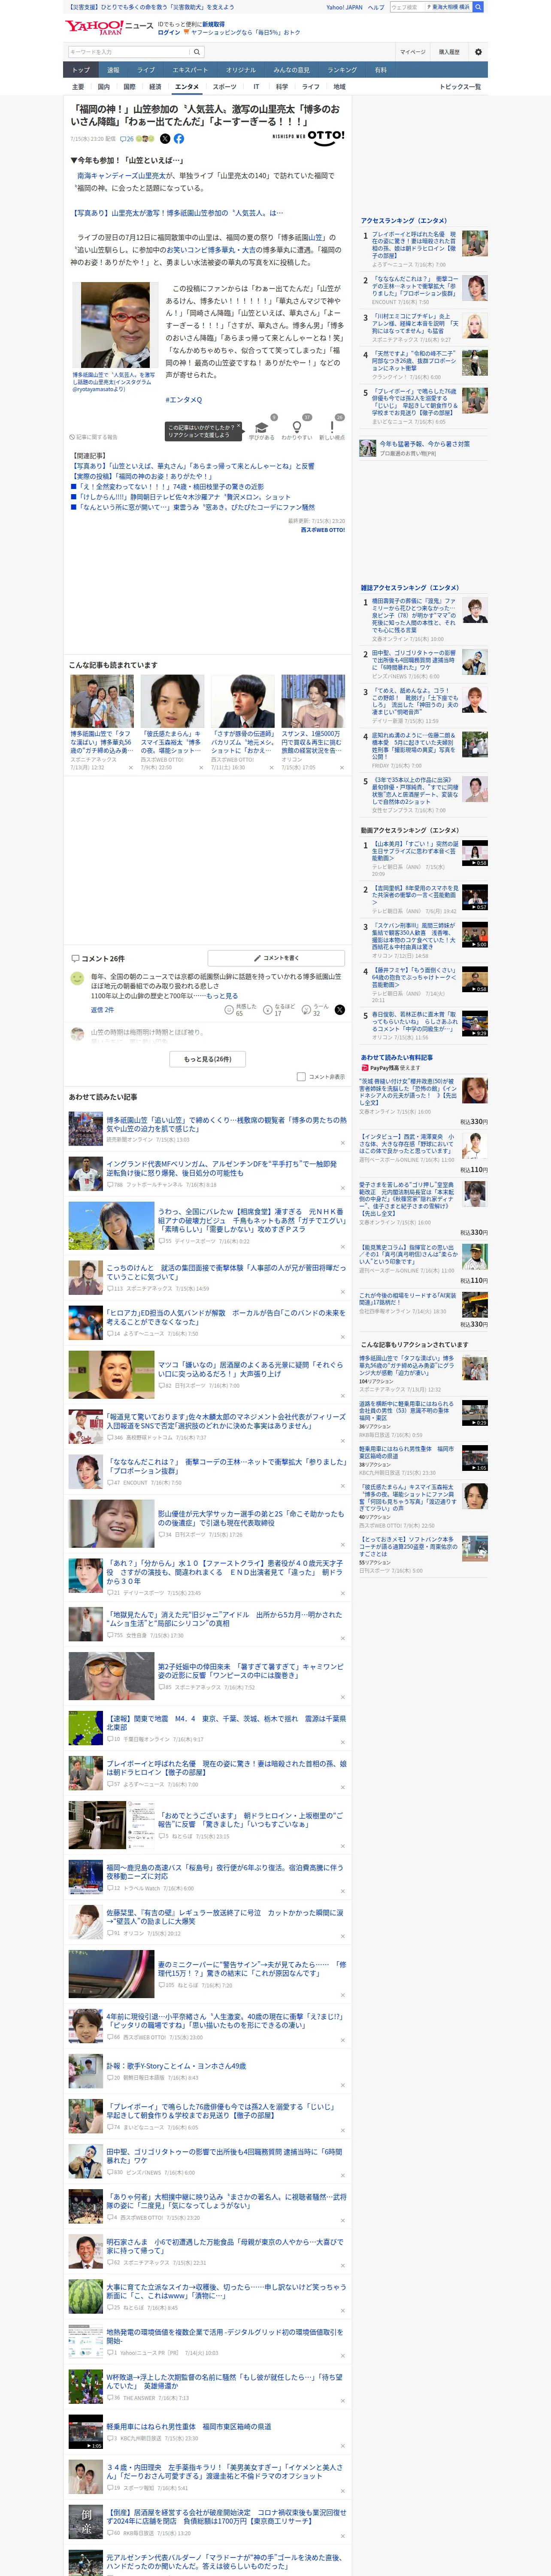Select the 経済 category
The image size is (551, 2576).
click(155, 87)
